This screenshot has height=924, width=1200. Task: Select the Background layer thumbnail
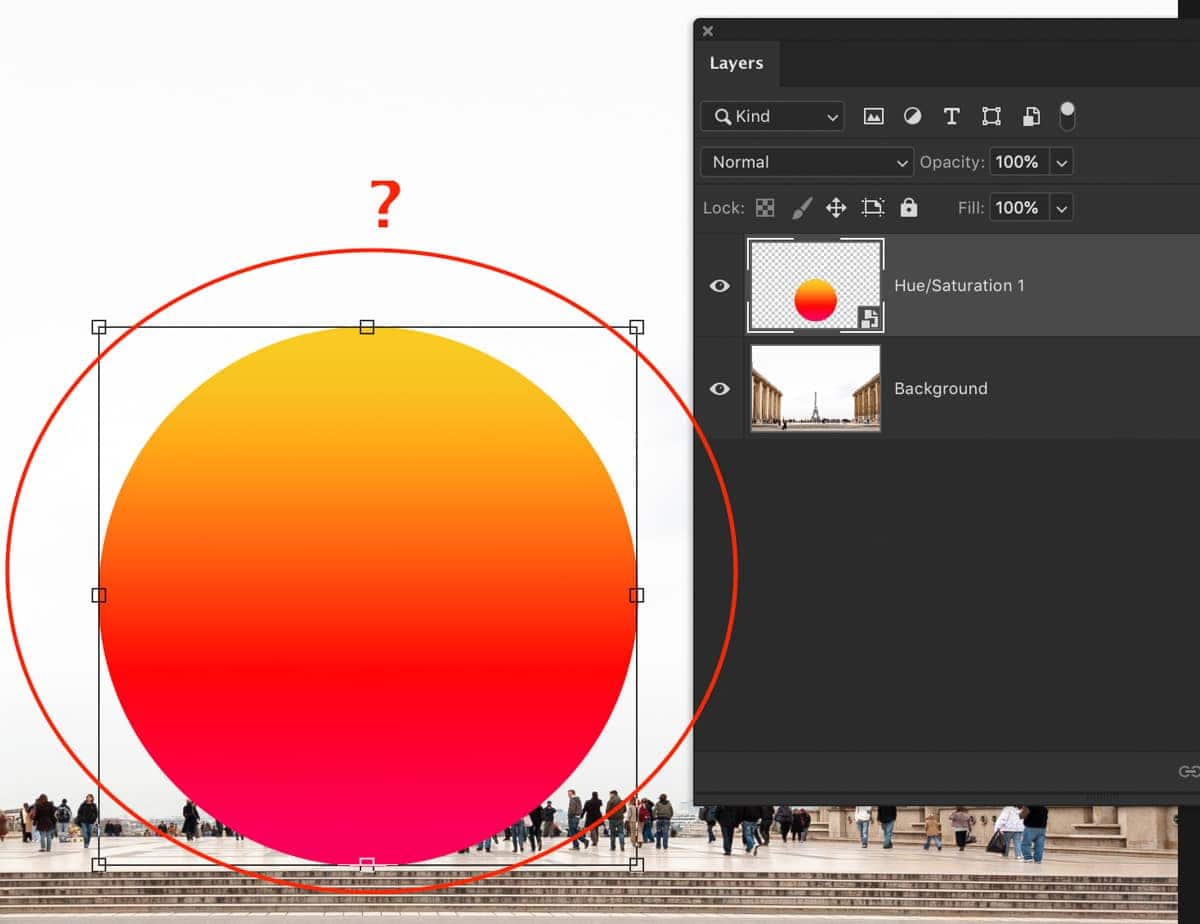[815, 388]
